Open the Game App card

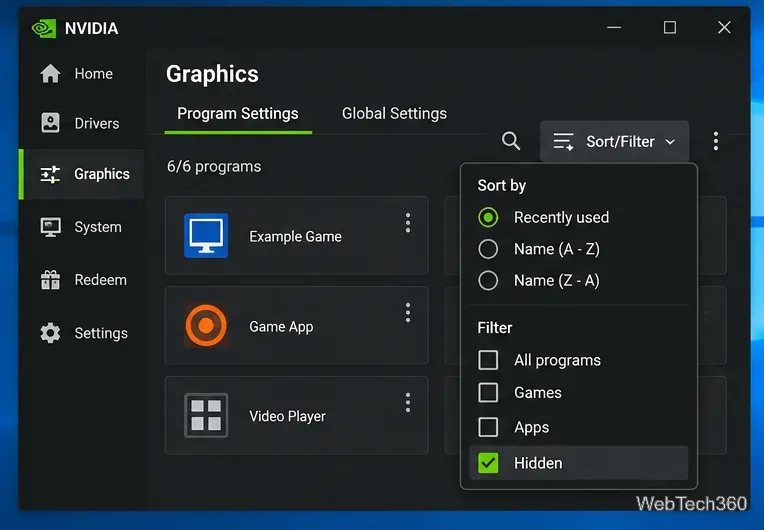(x=296, y=325)
